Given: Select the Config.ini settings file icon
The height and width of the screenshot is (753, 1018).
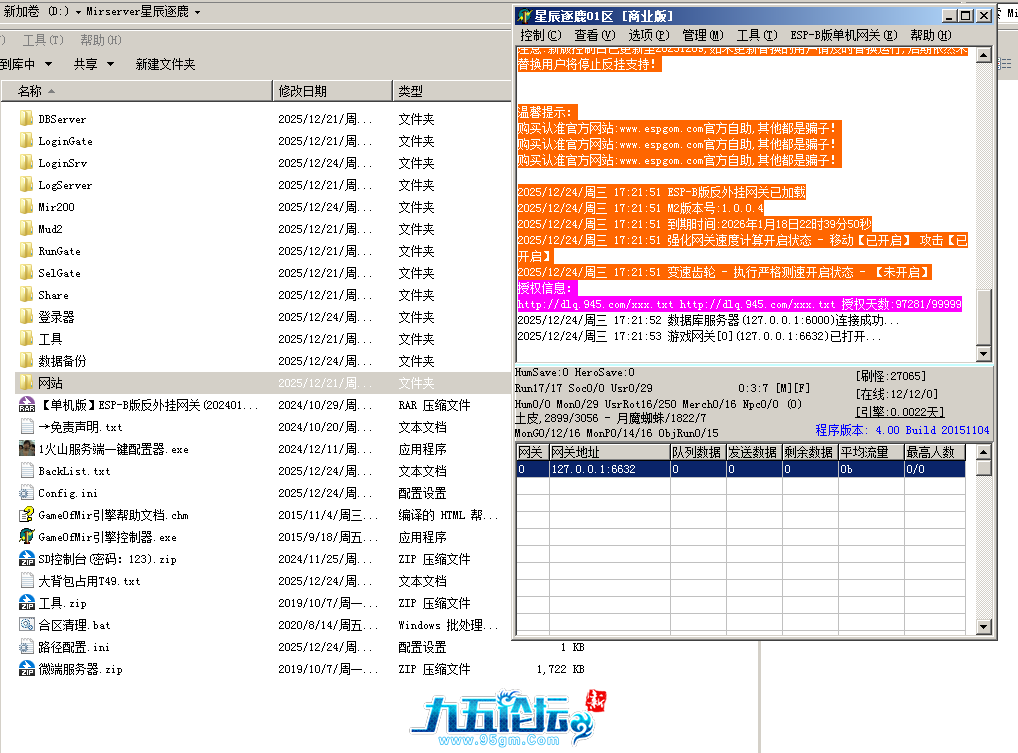Looking at the screenshot, I should pos(27,493).
